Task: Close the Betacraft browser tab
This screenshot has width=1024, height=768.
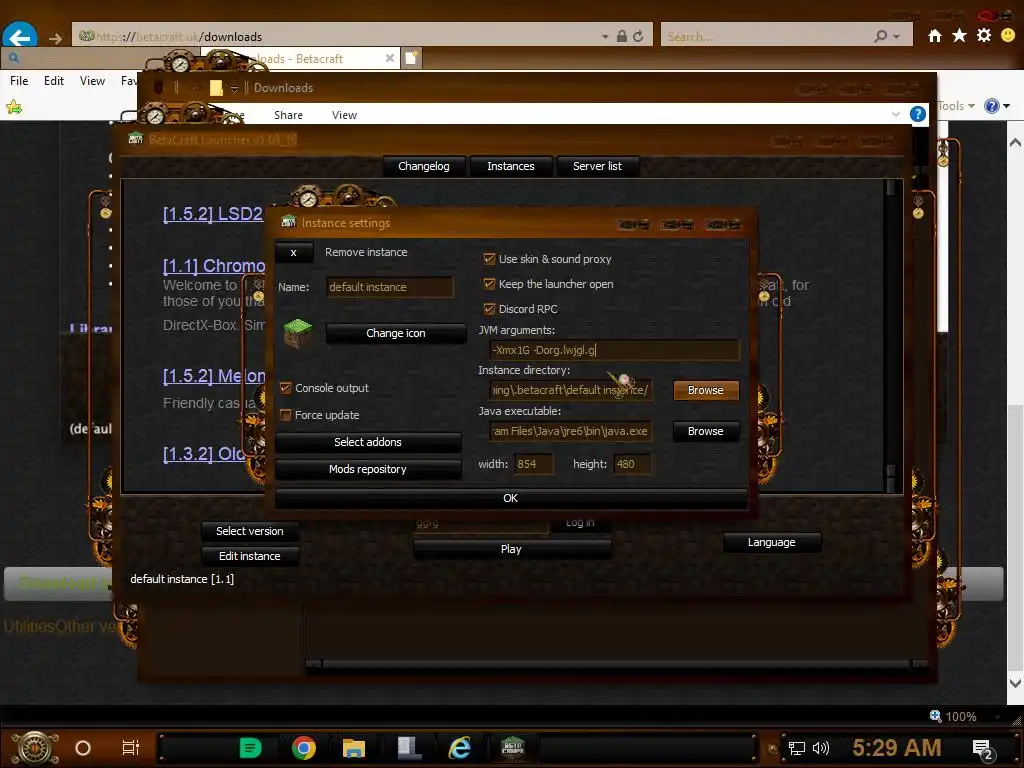Action: [x=390, y=58]
